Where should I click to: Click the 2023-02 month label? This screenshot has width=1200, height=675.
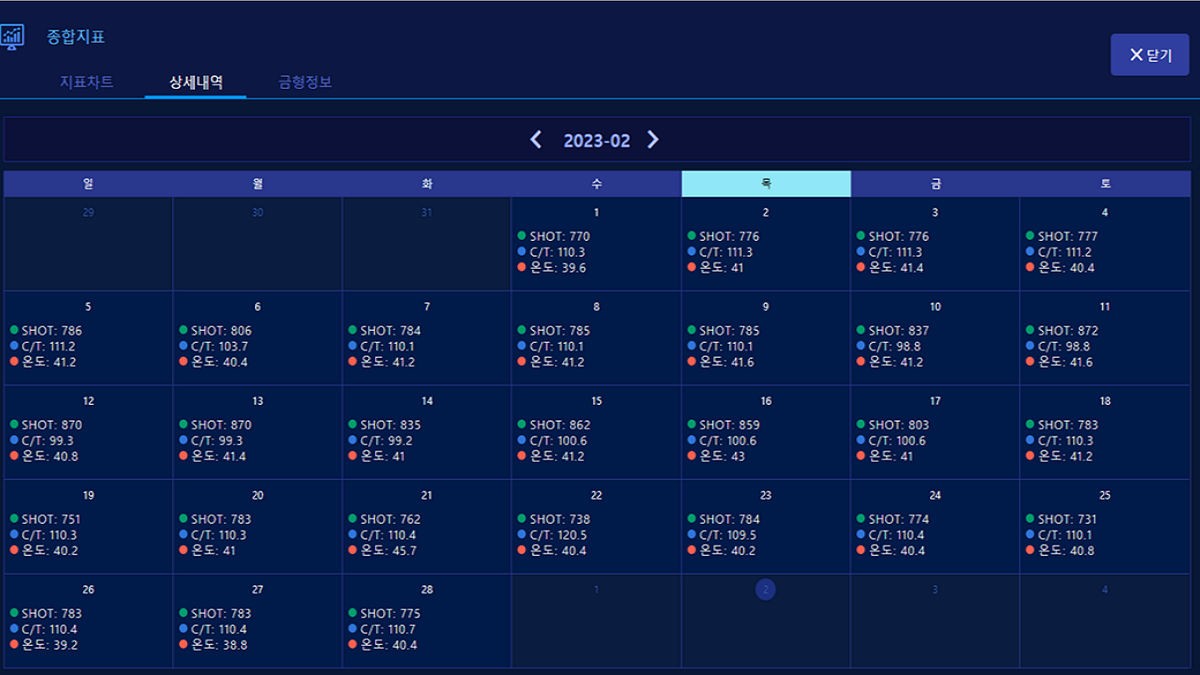click(x=597, y=141)
